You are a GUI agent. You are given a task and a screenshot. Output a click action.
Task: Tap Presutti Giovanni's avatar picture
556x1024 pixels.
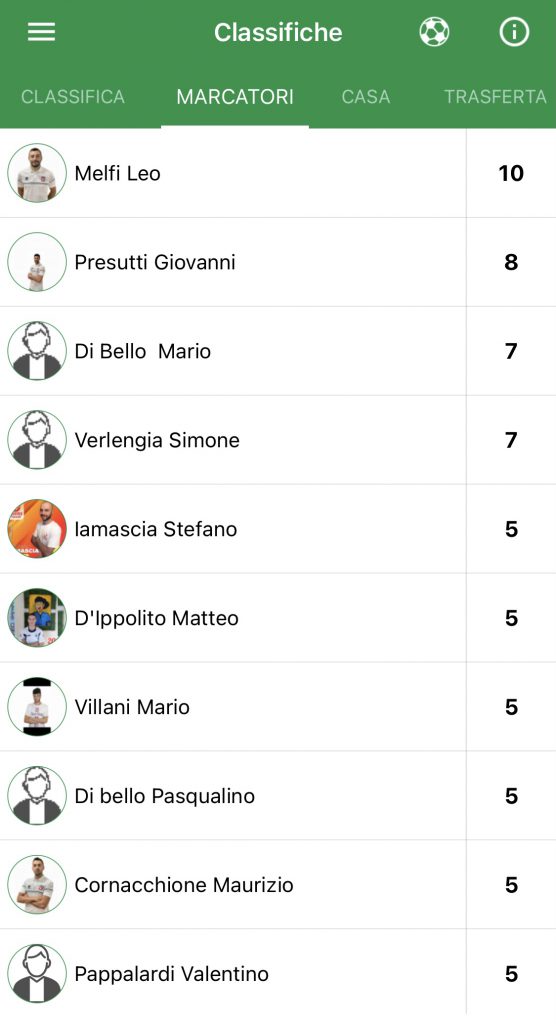pos(37,262)
